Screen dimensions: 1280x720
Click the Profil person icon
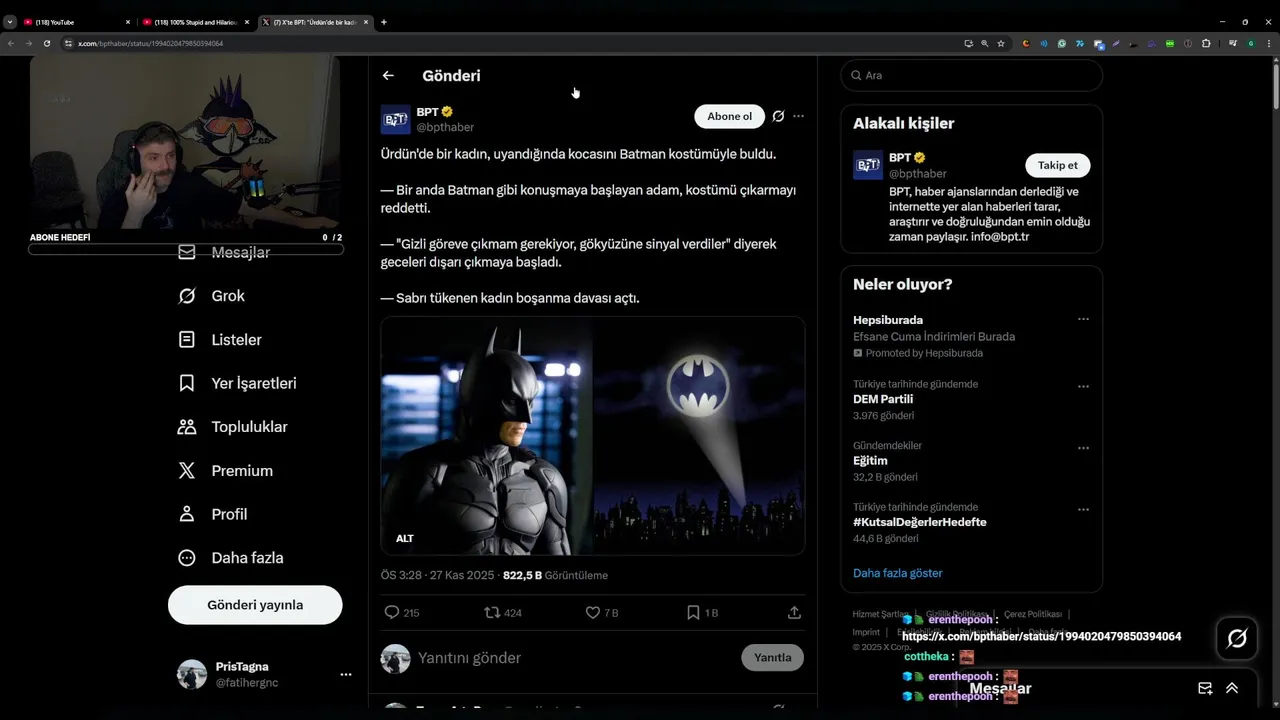tap(187, 514)
